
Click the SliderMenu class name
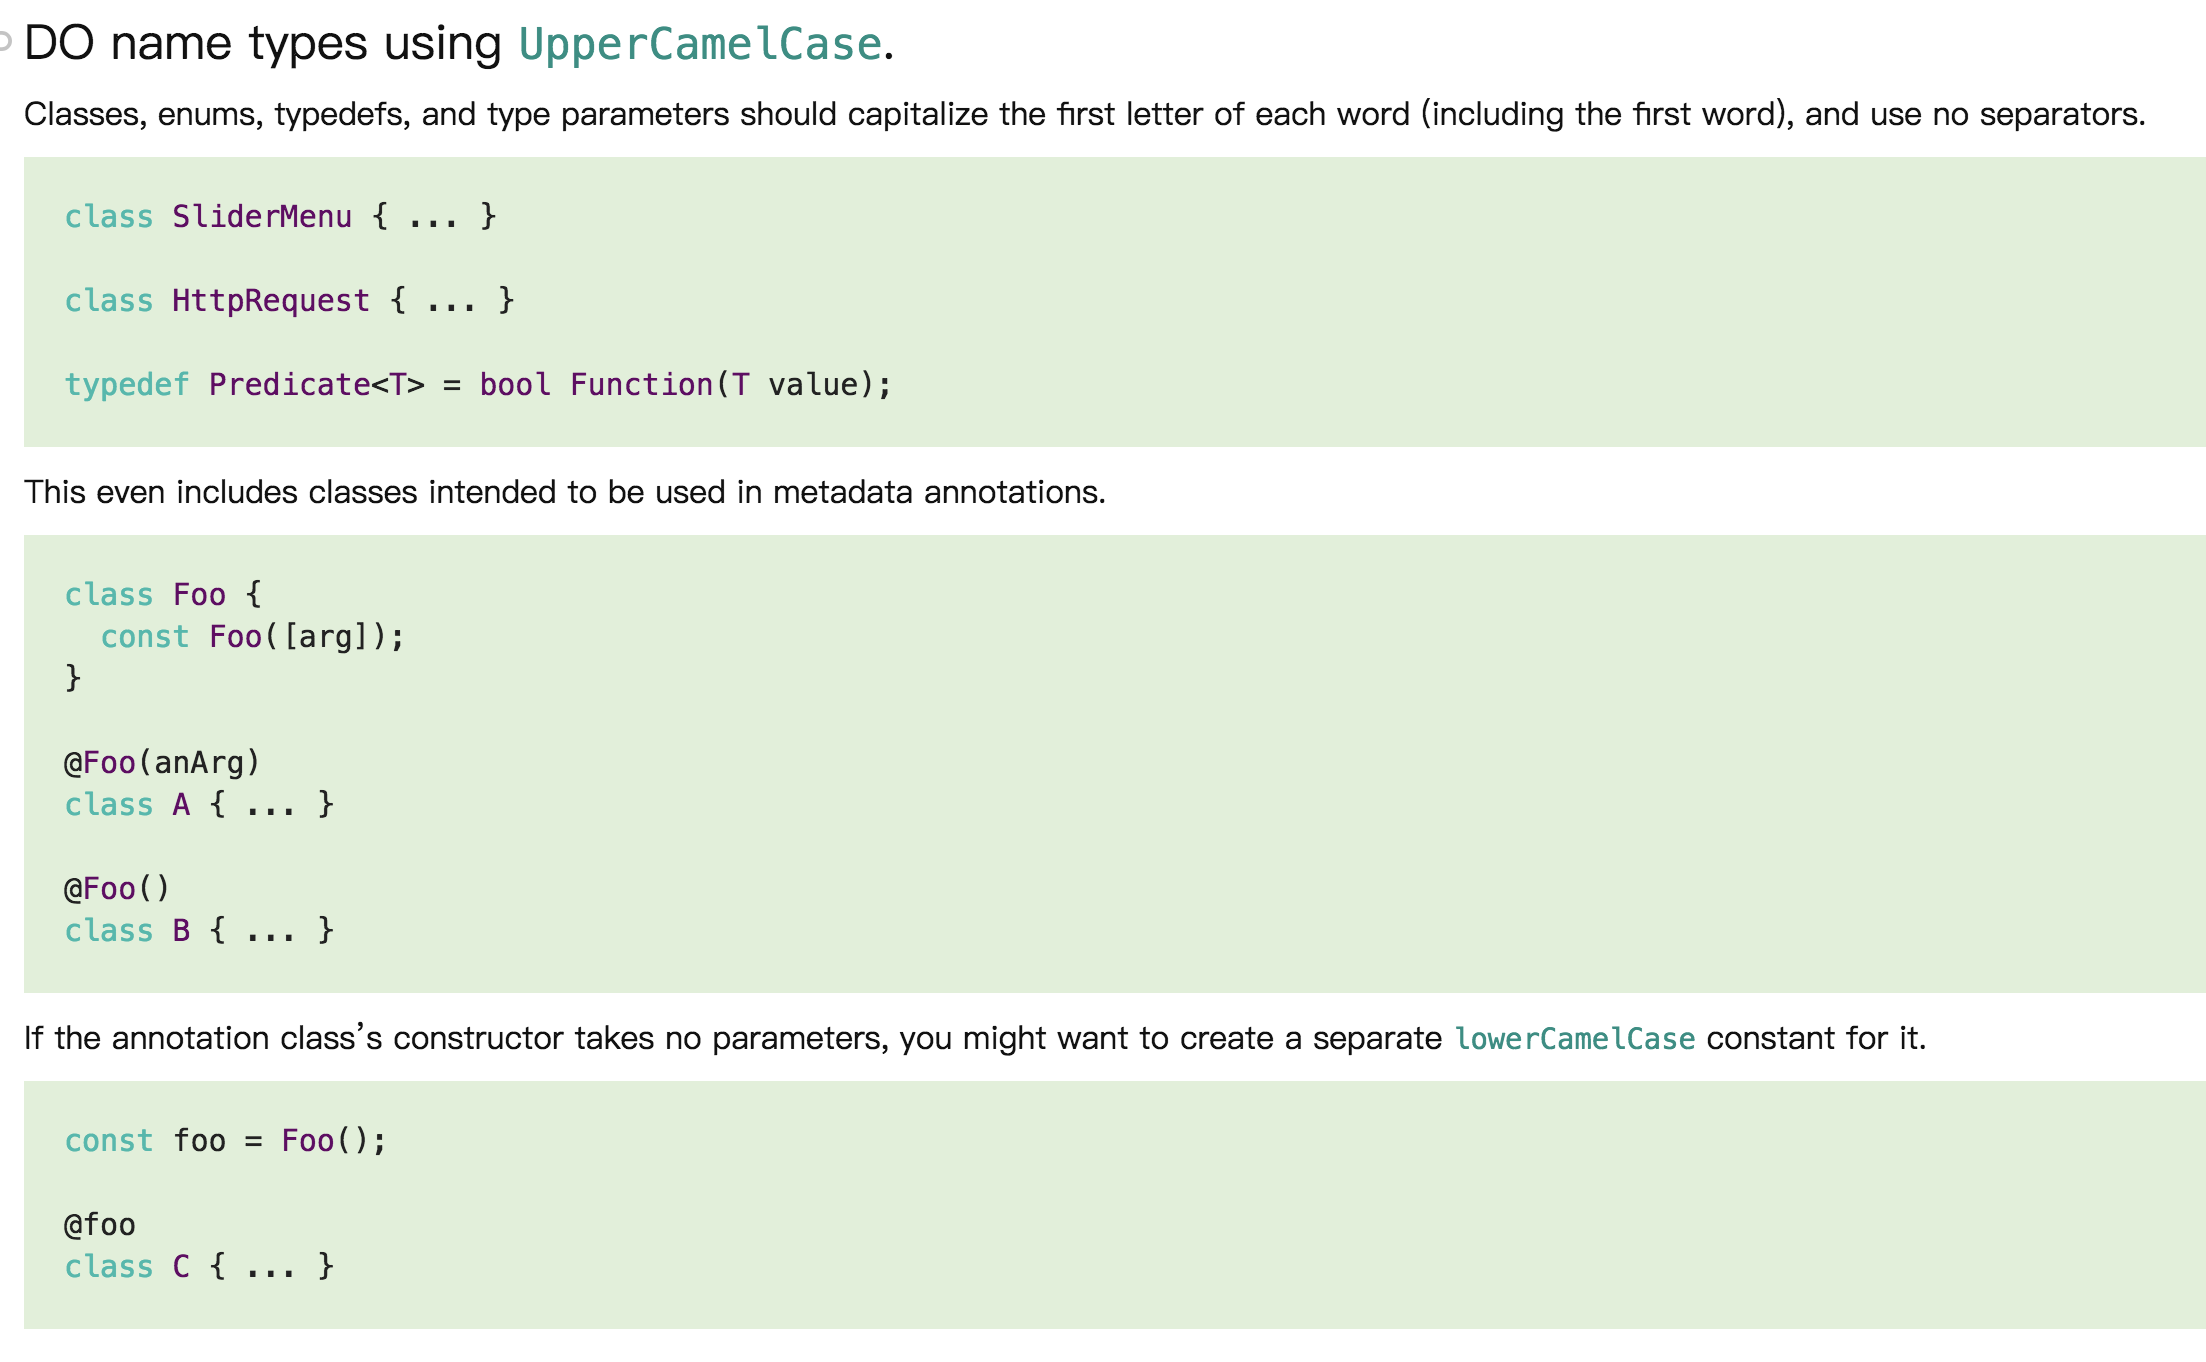tap(262, 217)
